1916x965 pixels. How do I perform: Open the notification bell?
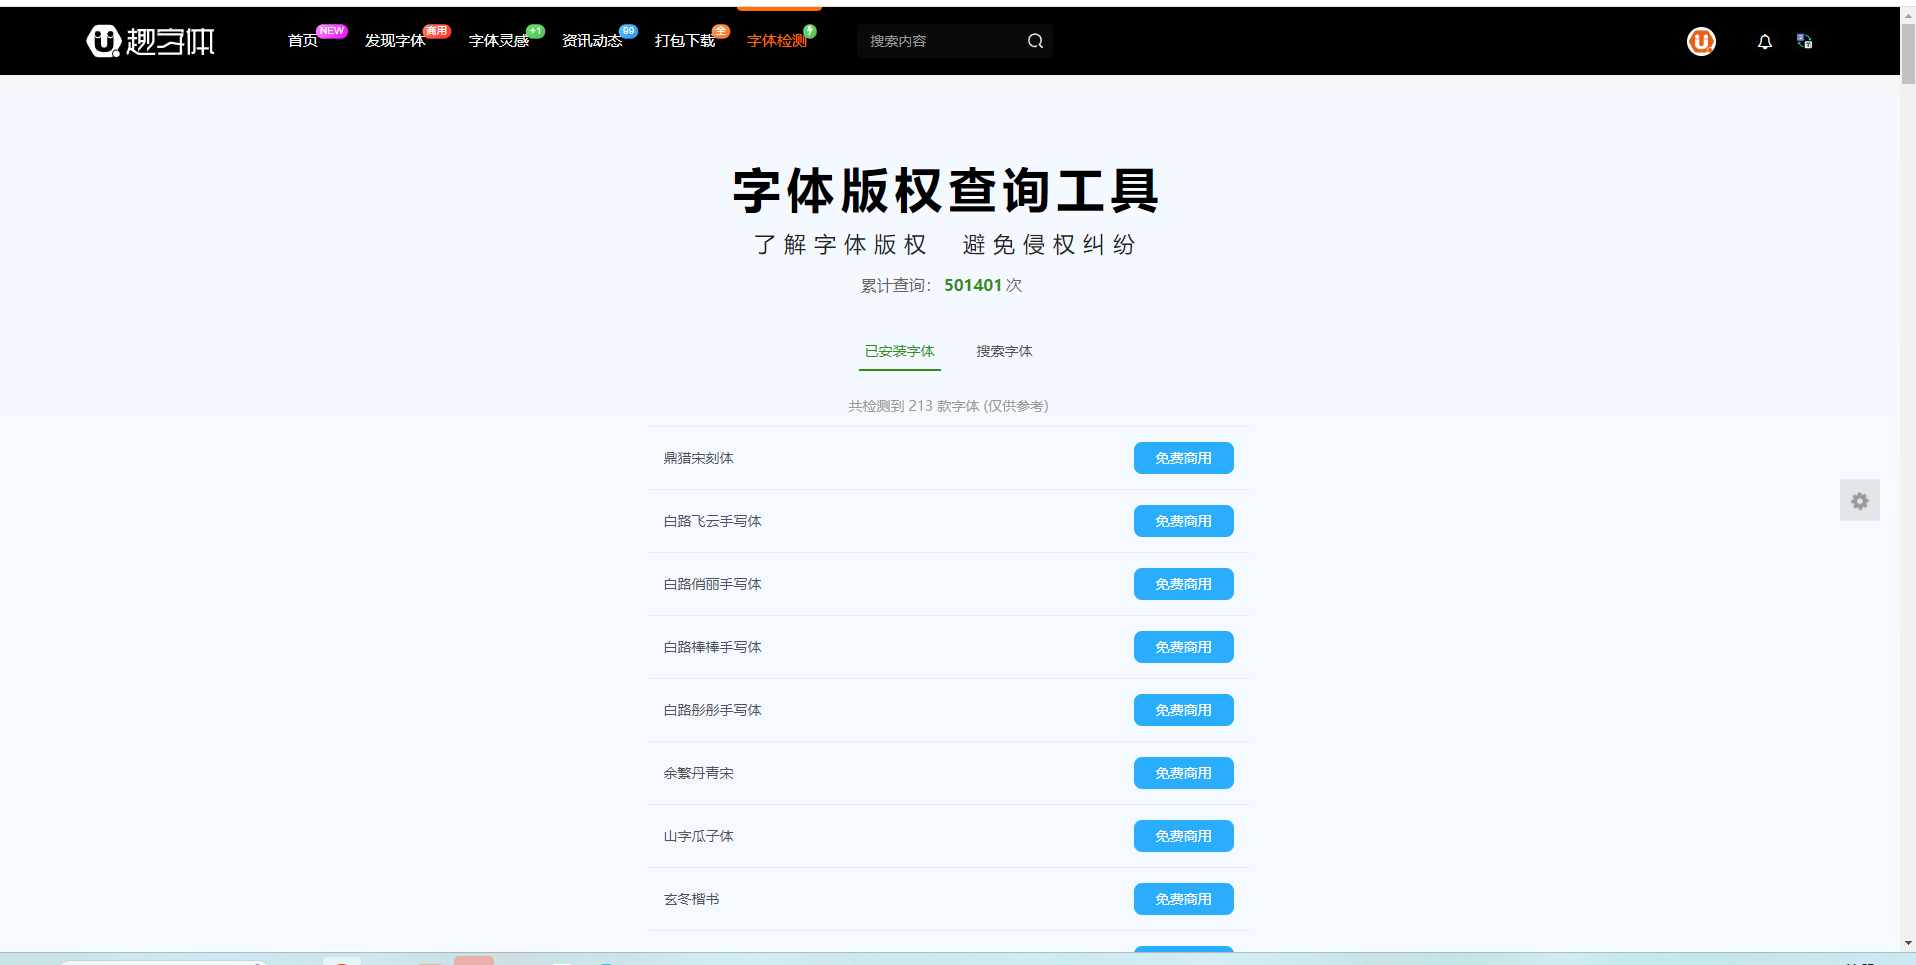click(1765, 42)
